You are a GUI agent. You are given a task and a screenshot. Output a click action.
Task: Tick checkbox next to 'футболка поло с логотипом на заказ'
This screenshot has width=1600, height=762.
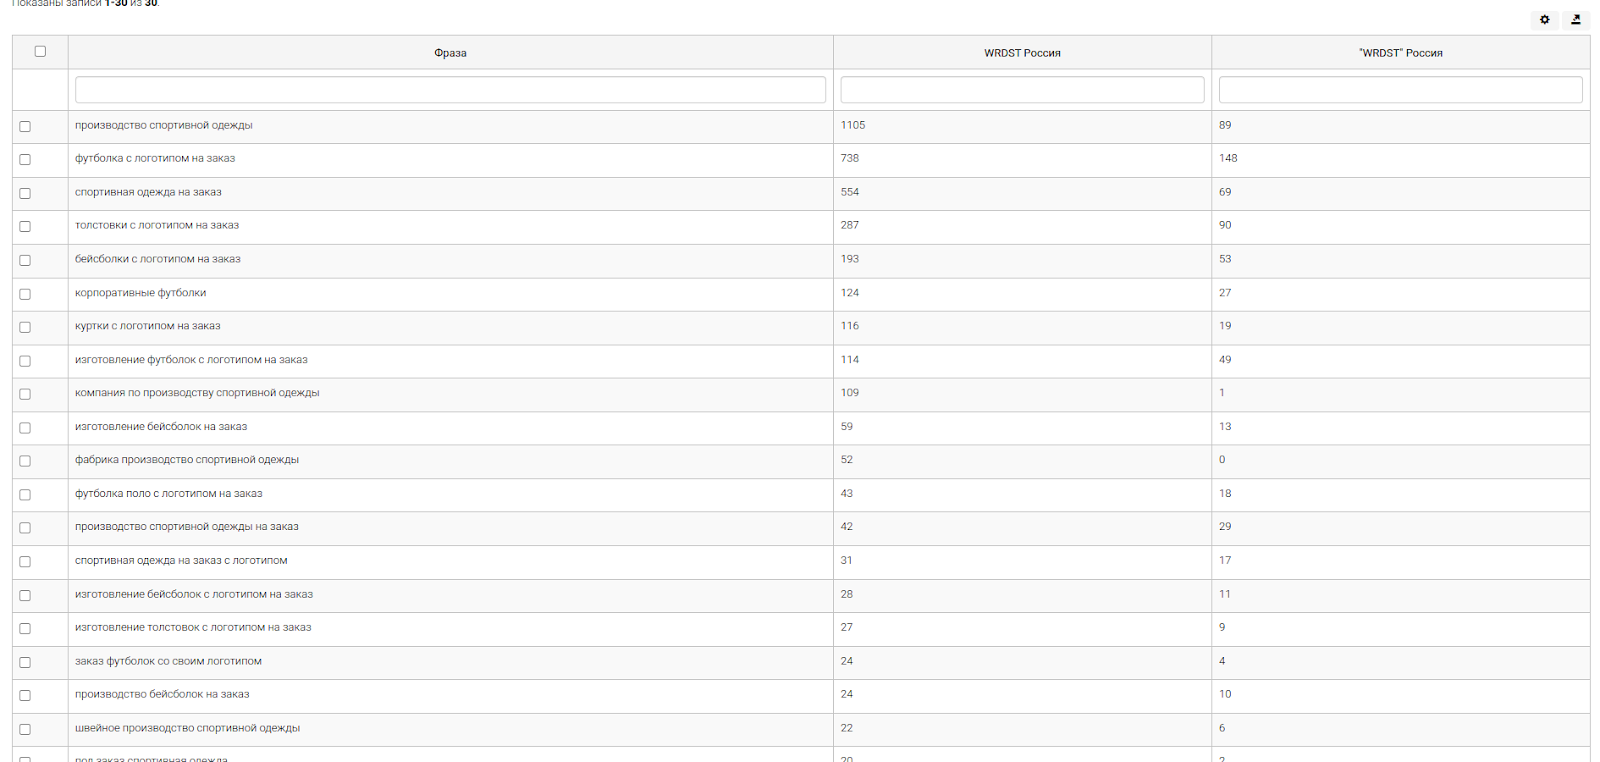[x=25, y=495]
